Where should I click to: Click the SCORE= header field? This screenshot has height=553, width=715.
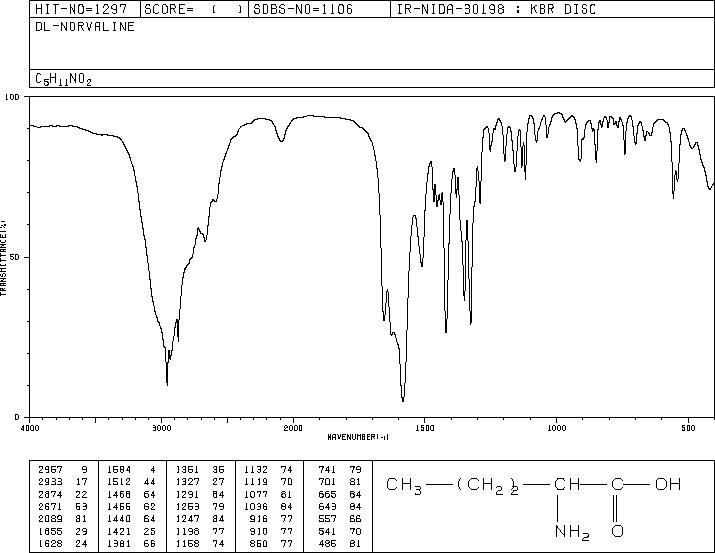tap(194, 9)
